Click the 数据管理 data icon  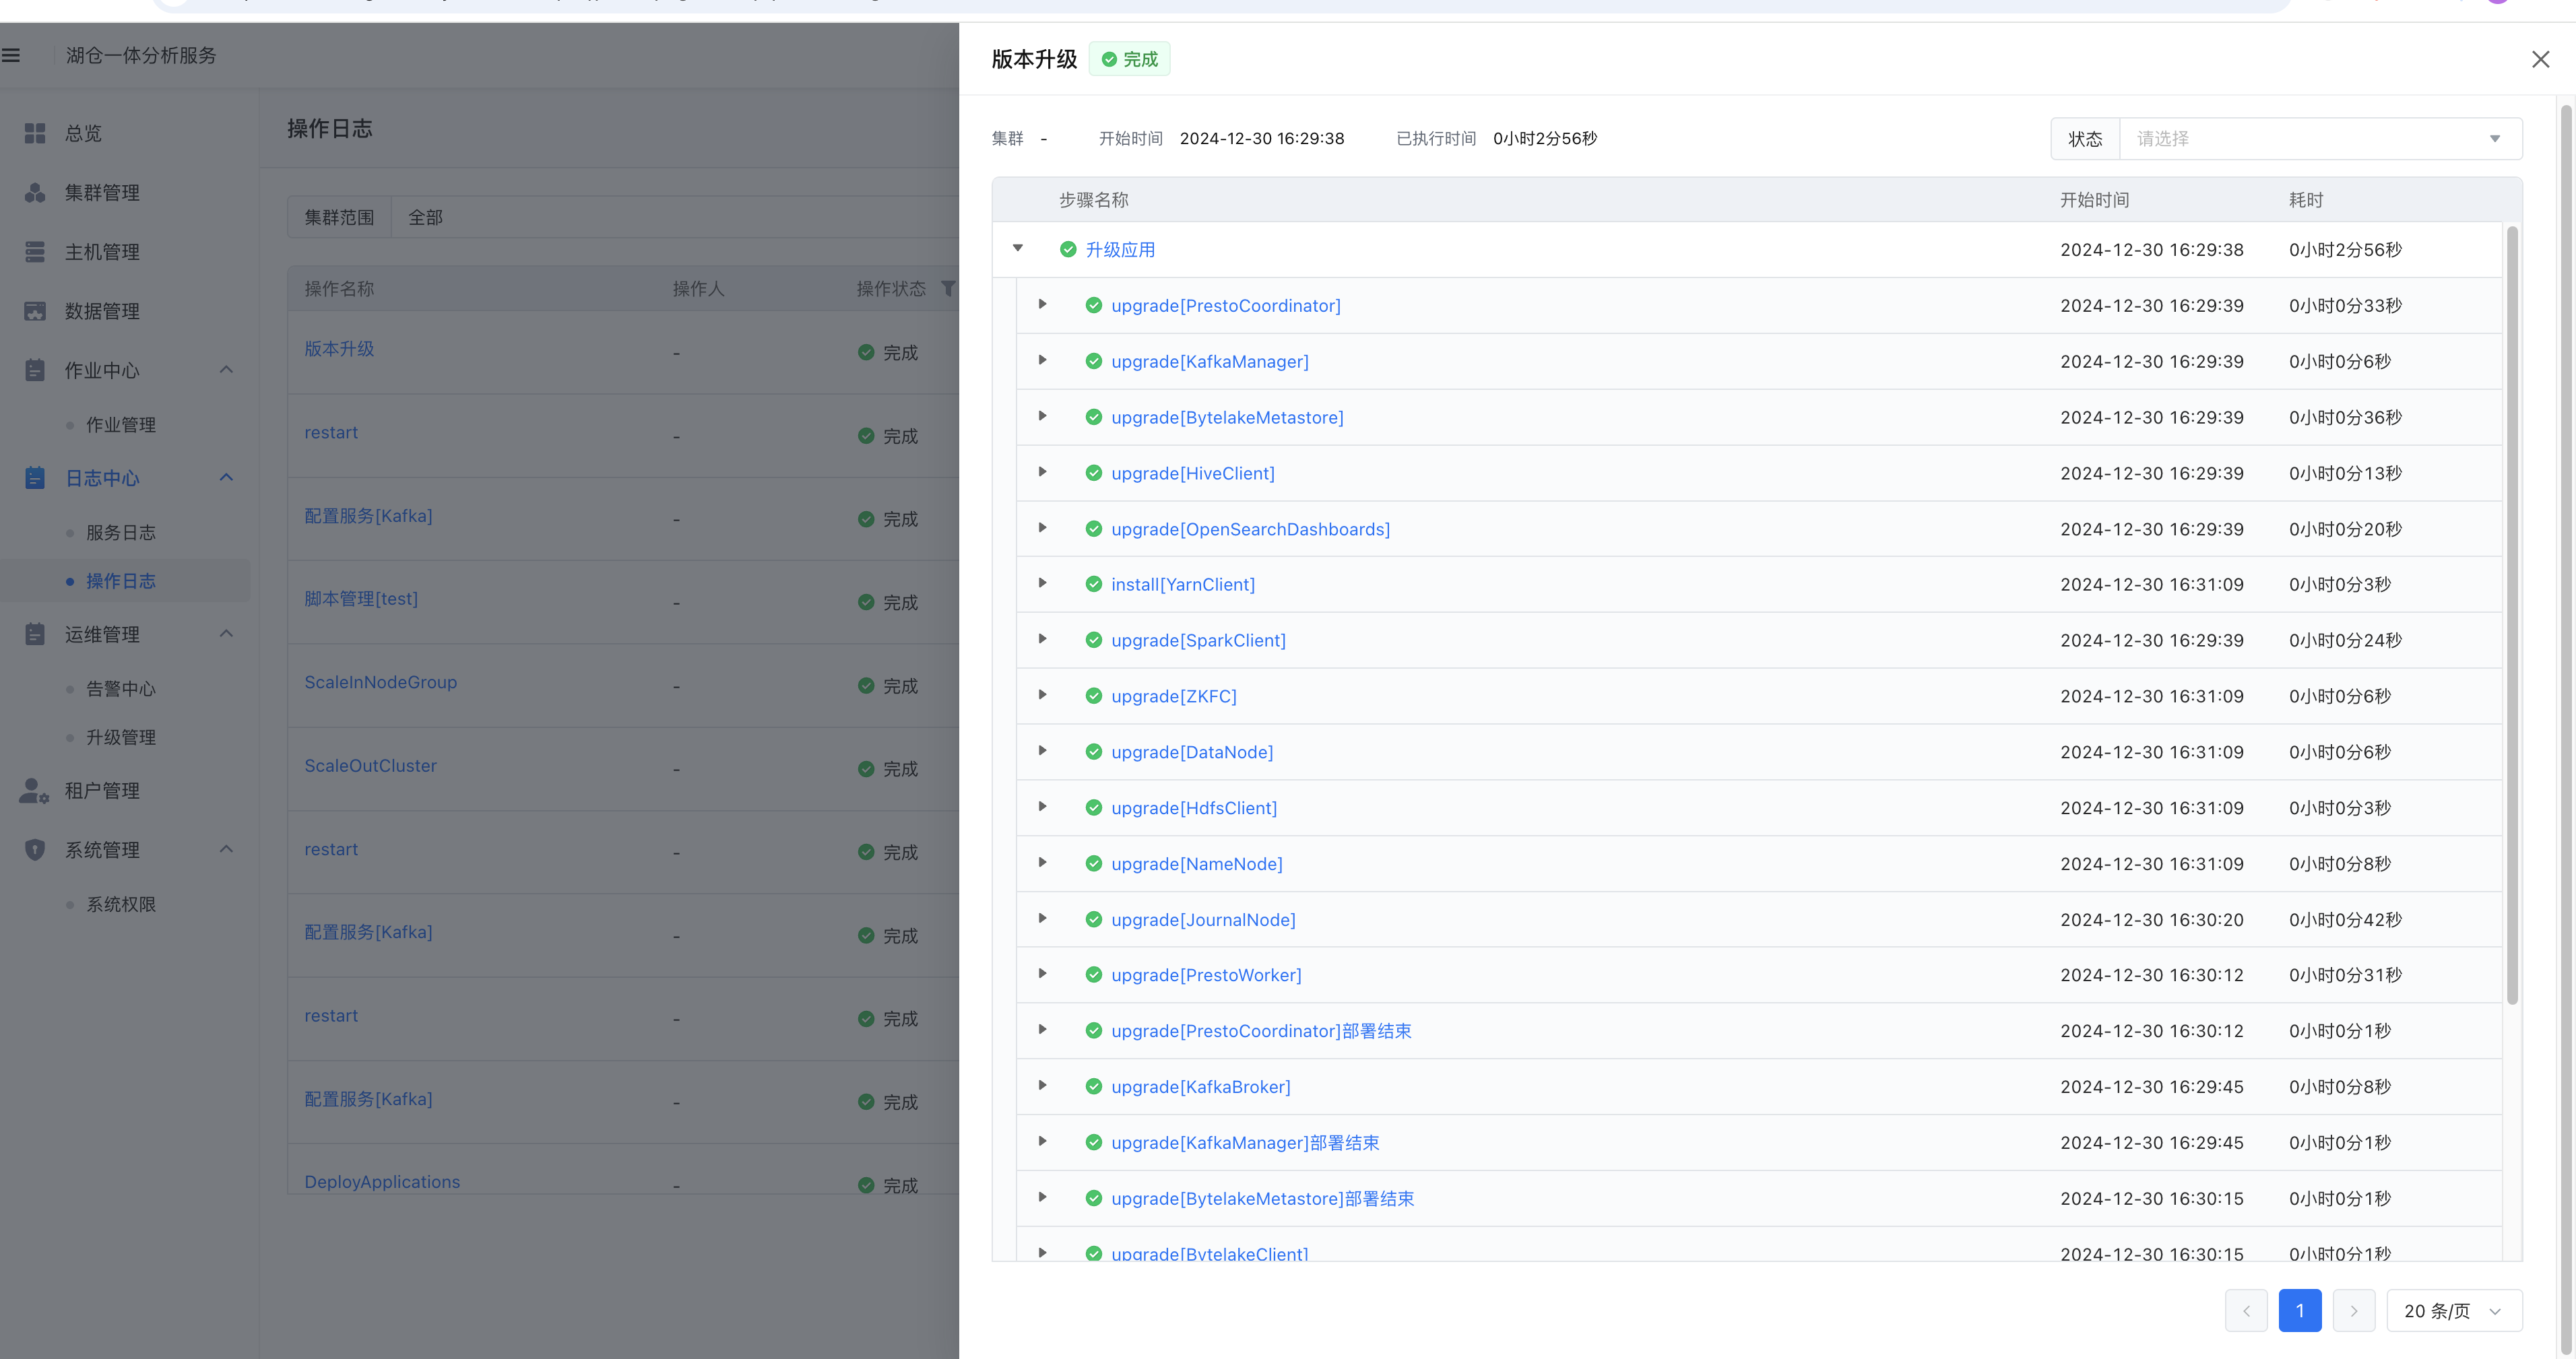tap(35, 311)
